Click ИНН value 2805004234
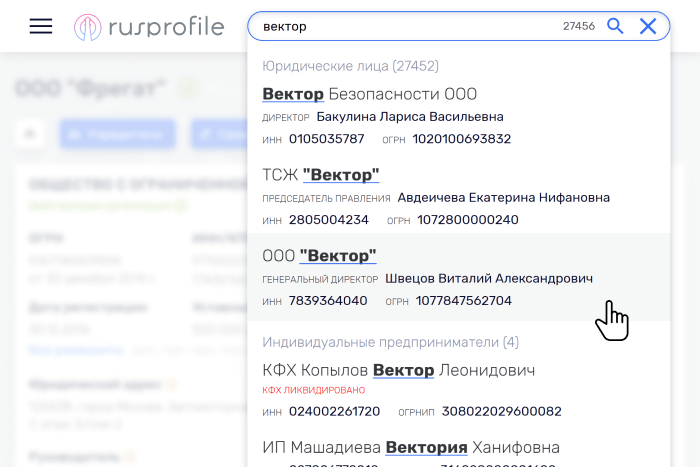 pyautogui.click(x=329, y=220)
